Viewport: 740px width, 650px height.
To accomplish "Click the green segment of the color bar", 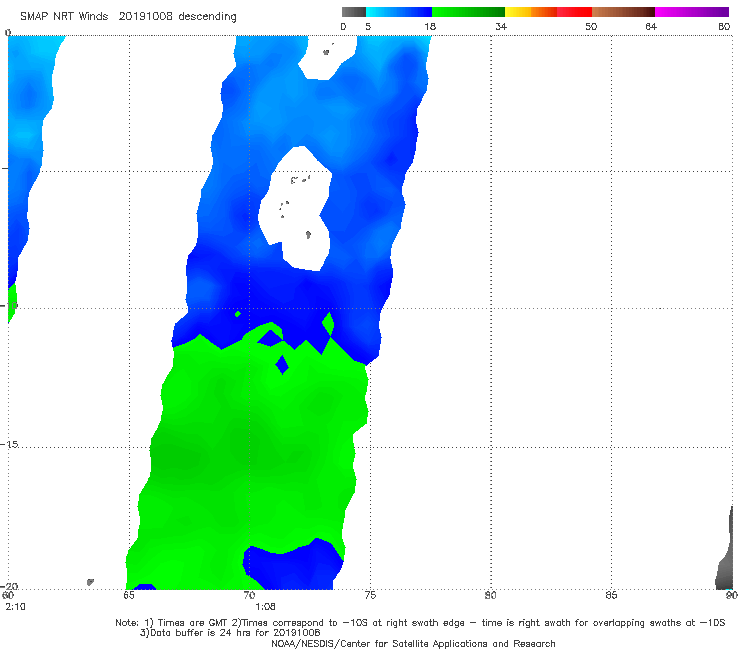I will click(468, 12).
